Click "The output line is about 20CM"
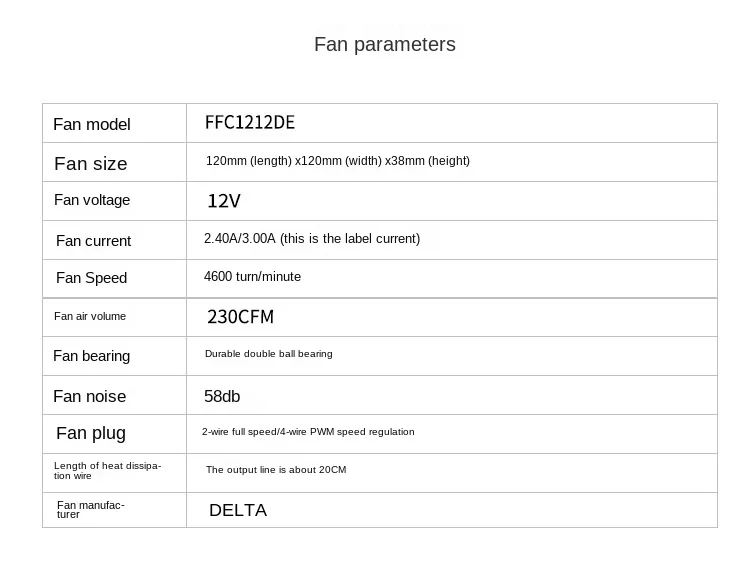Viewport: 750px width, 565px height. (276, 470)
